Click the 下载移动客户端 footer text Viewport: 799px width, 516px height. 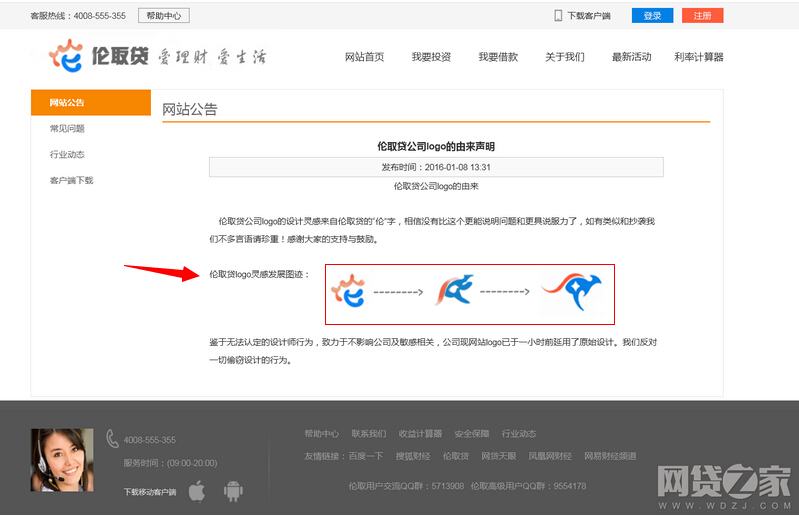[x=149, y=492]
